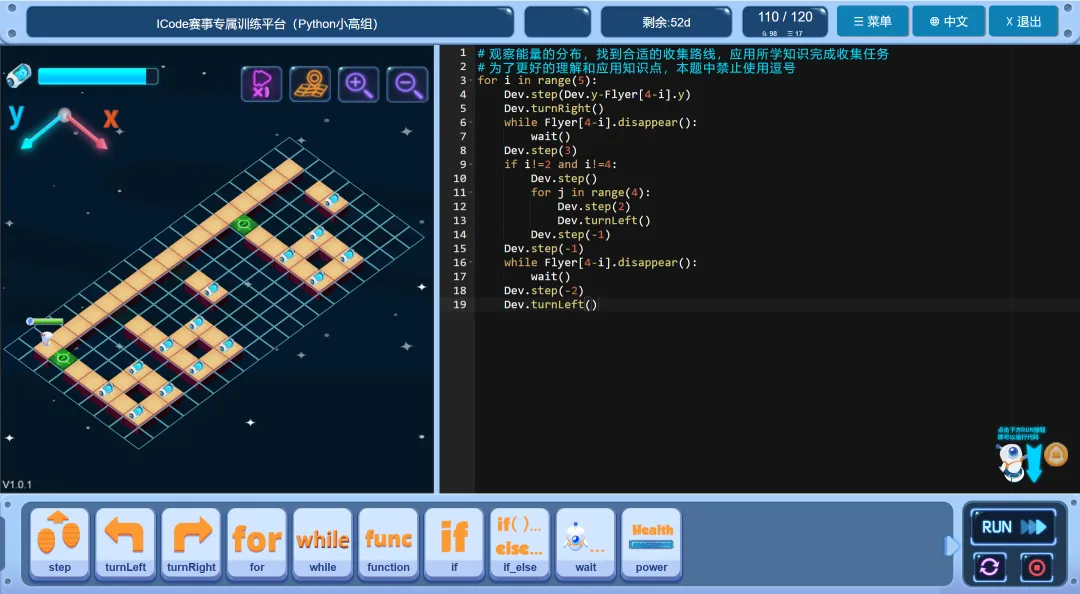1080x594 pixels.
Task: Click line 8 Dev.step(3) code
Action: [540, 150]
